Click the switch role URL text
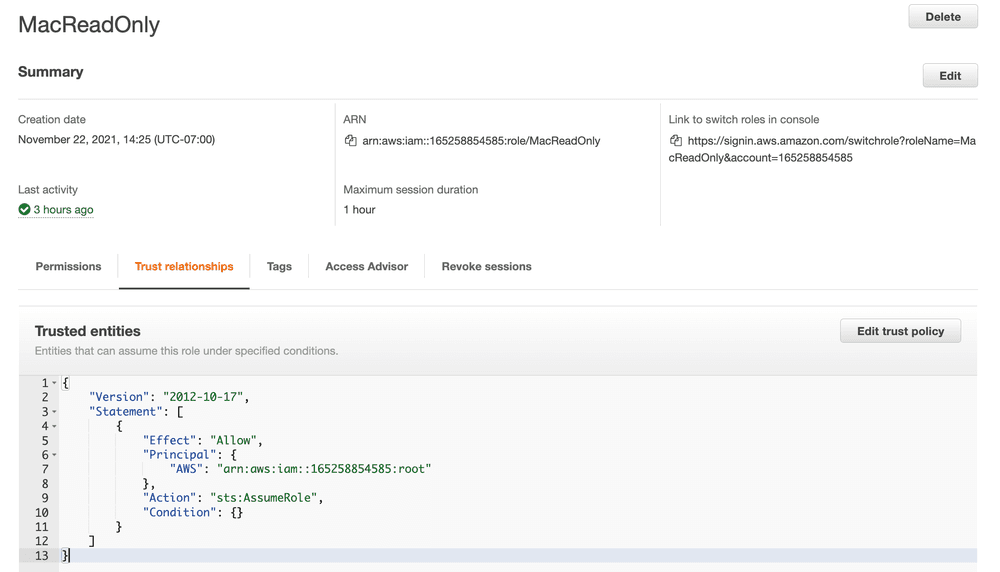The width and height of the screenshot is (1000, 572). [x=822, y=149]
